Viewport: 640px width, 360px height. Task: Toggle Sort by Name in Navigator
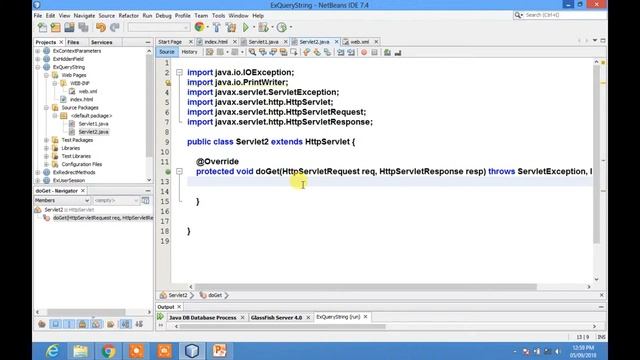pyautogui.click(x=125, y=324)
